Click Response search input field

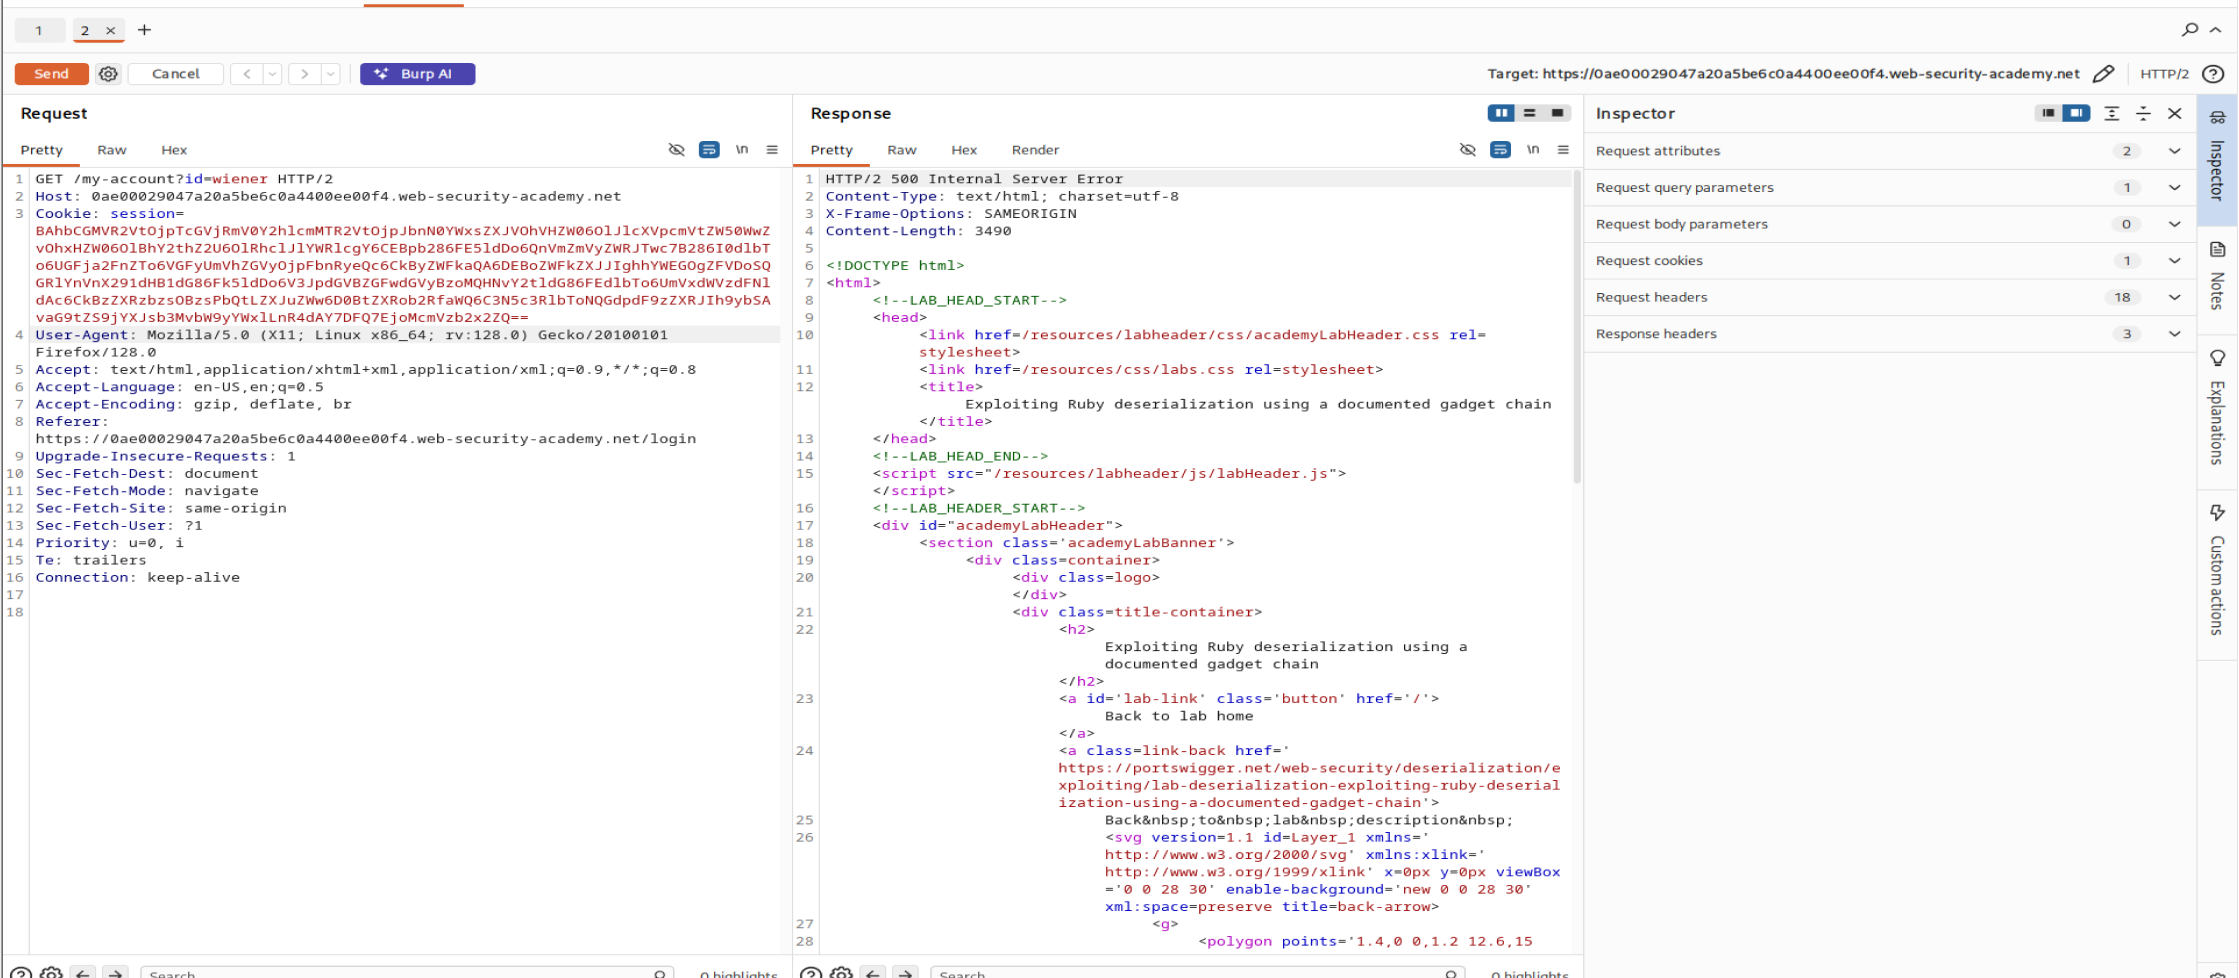coord(1197,973)
